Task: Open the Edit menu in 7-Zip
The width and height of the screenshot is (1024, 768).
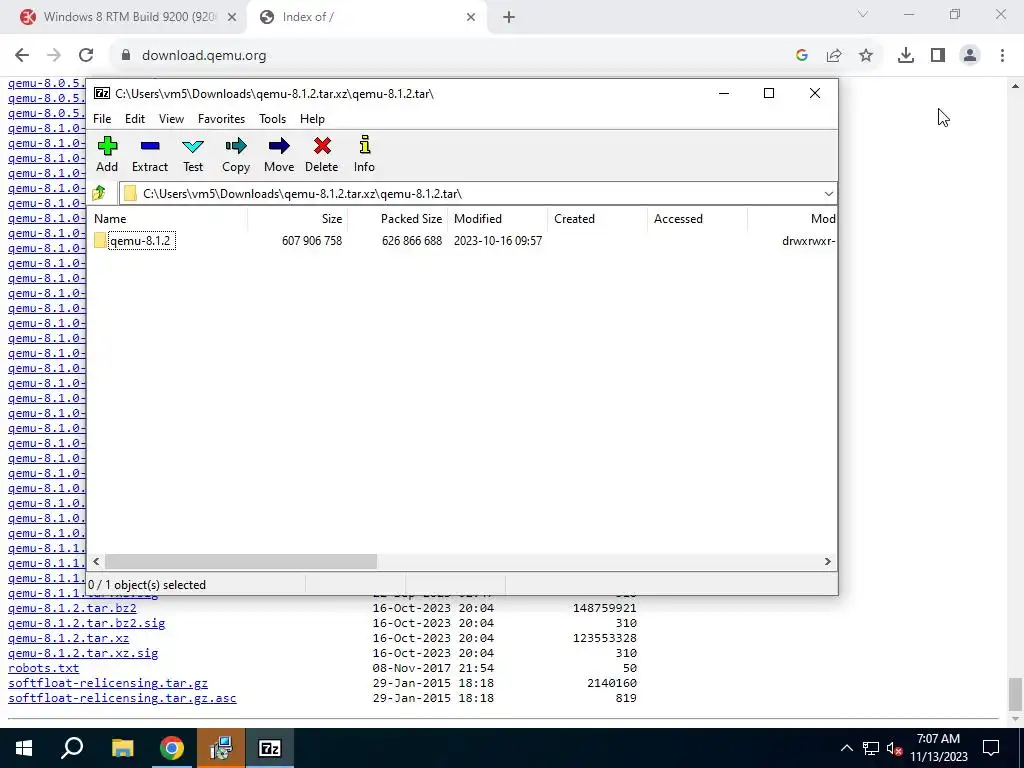Action: coord(135,119)
